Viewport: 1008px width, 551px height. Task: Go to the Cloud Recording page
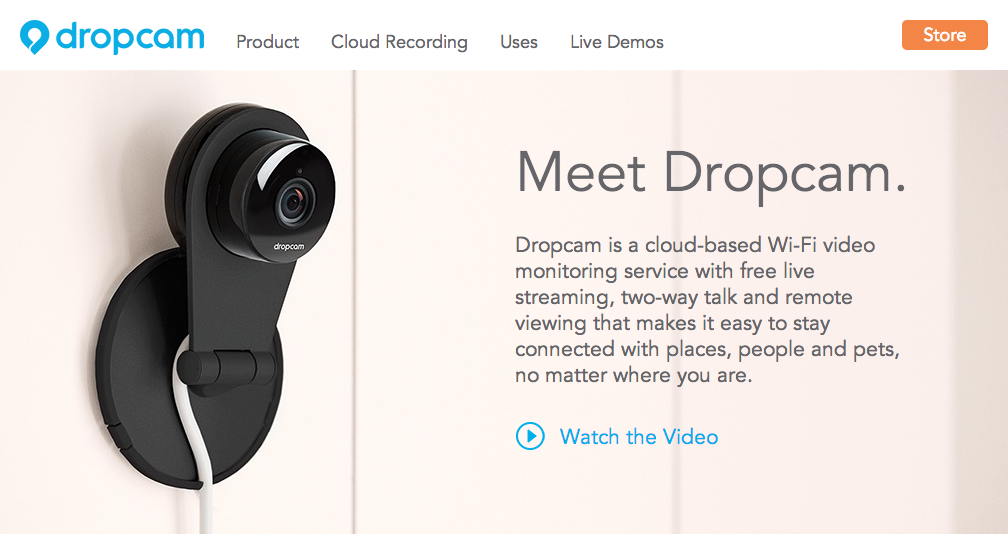399,42
